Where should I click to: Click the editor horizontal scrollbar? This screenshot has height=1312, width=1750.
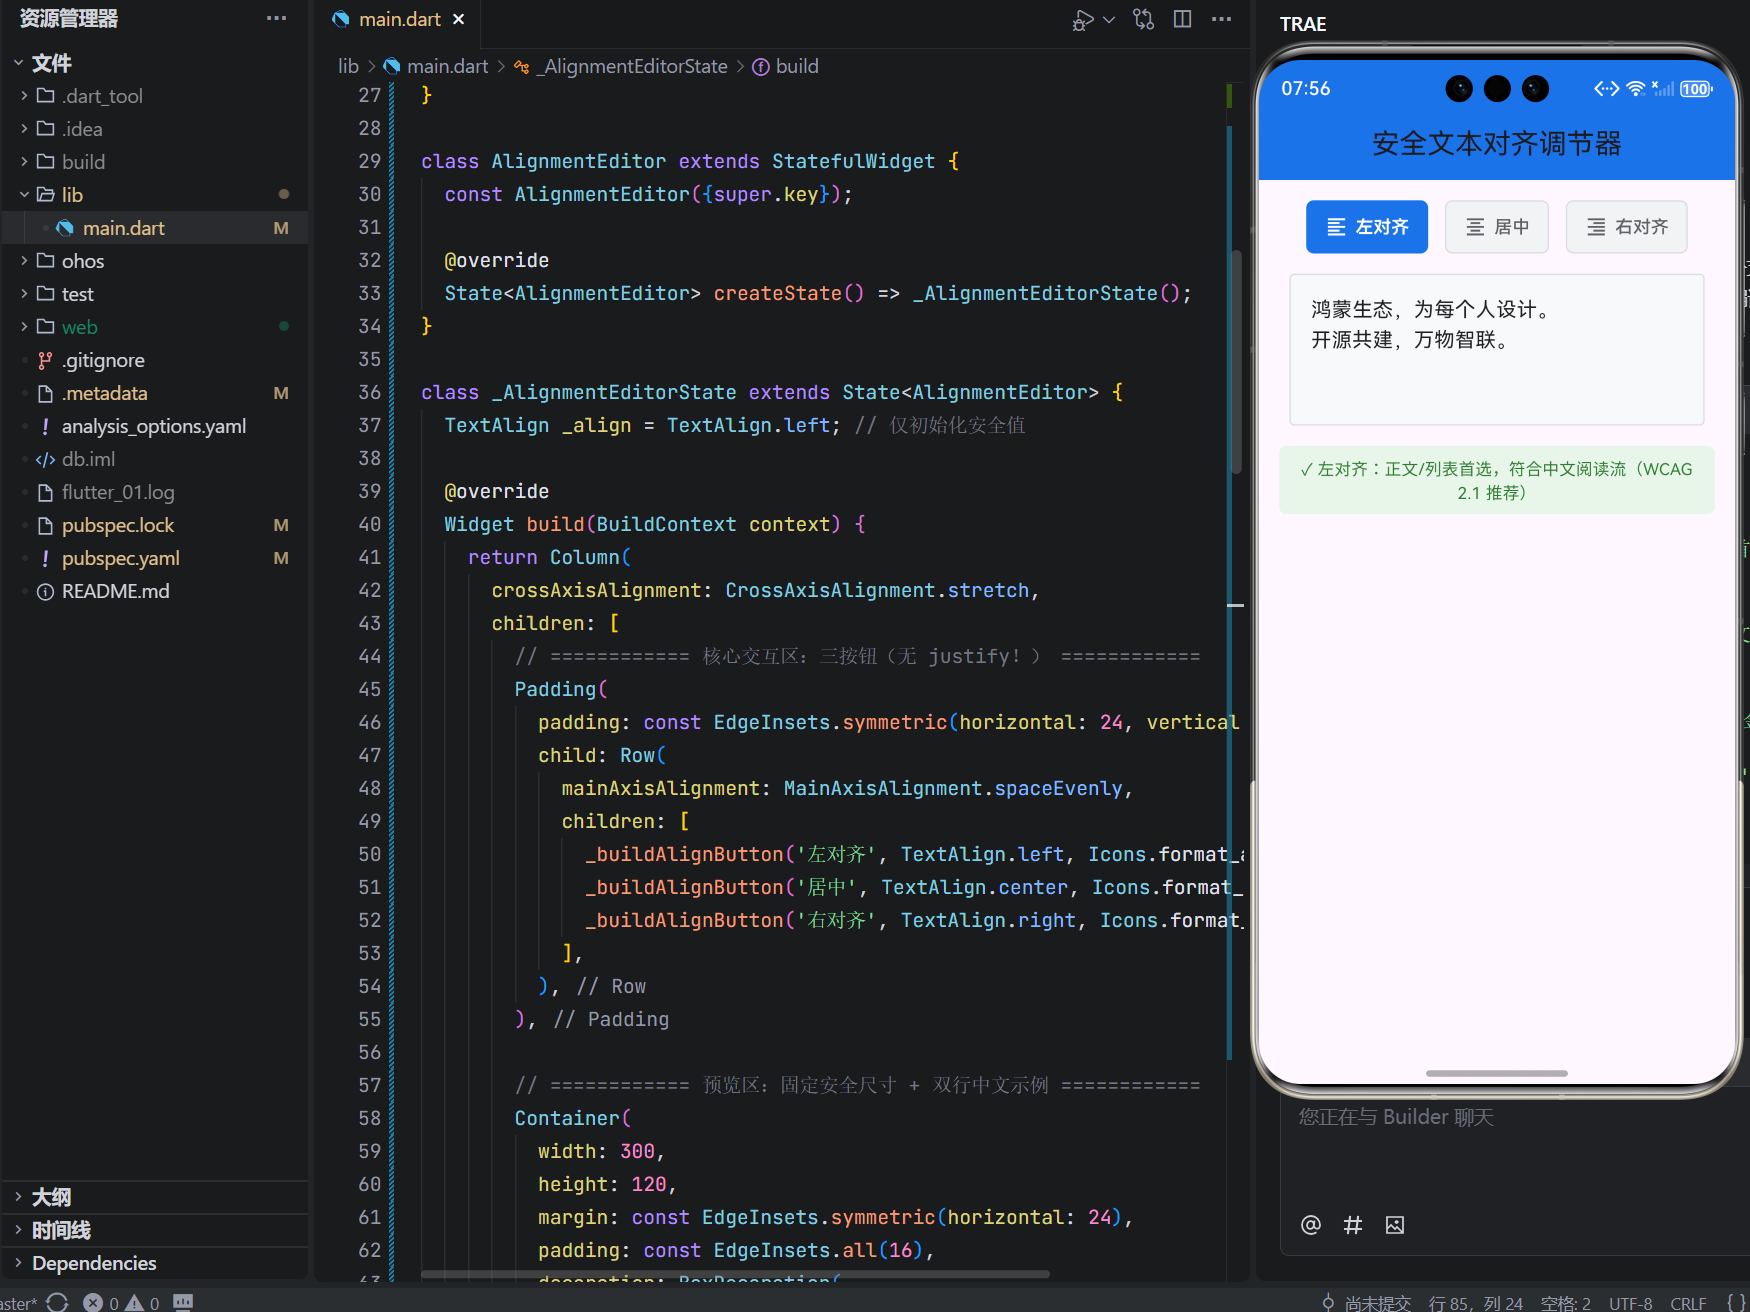click(x=735, y=1274)
